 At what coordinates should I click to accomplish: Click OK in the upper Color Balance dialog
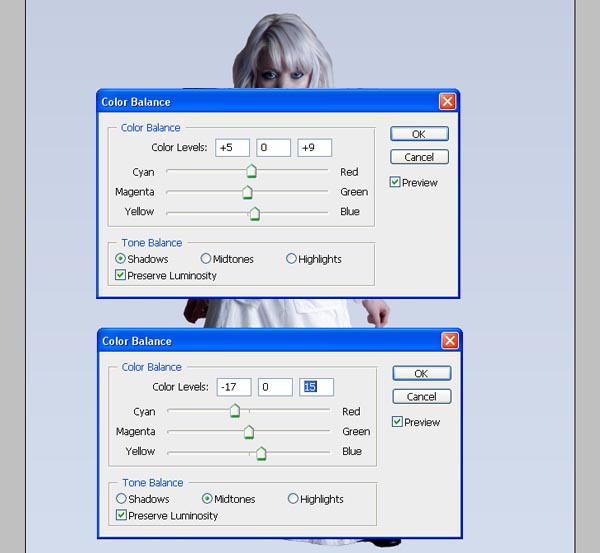419,134
